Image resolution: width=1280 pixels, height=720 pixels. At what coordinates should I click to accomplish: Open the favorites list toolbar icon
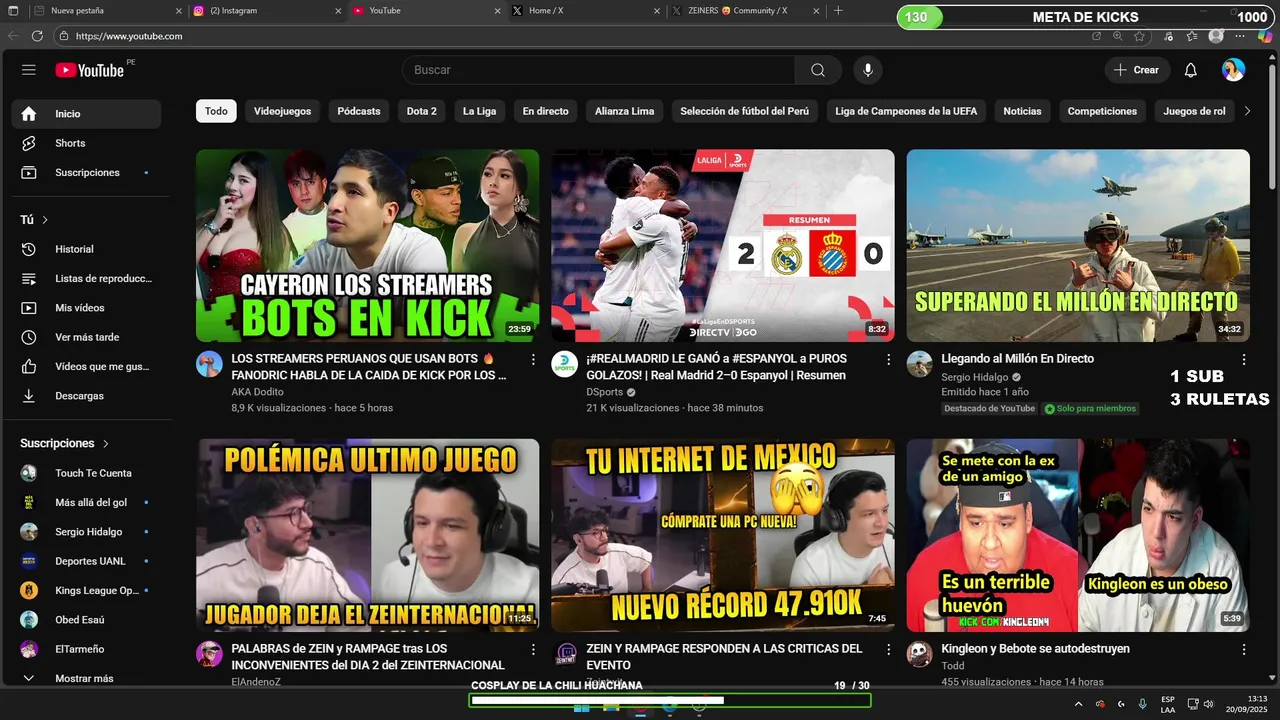1192,36
